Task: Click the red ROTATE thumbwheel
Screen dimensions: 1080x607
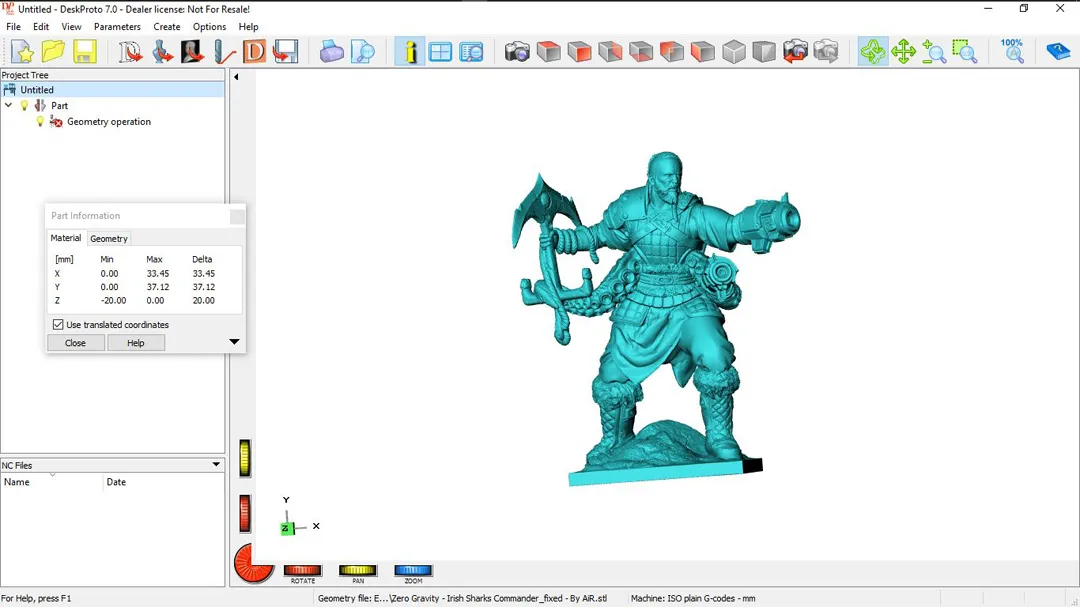Action: (302, 570)
